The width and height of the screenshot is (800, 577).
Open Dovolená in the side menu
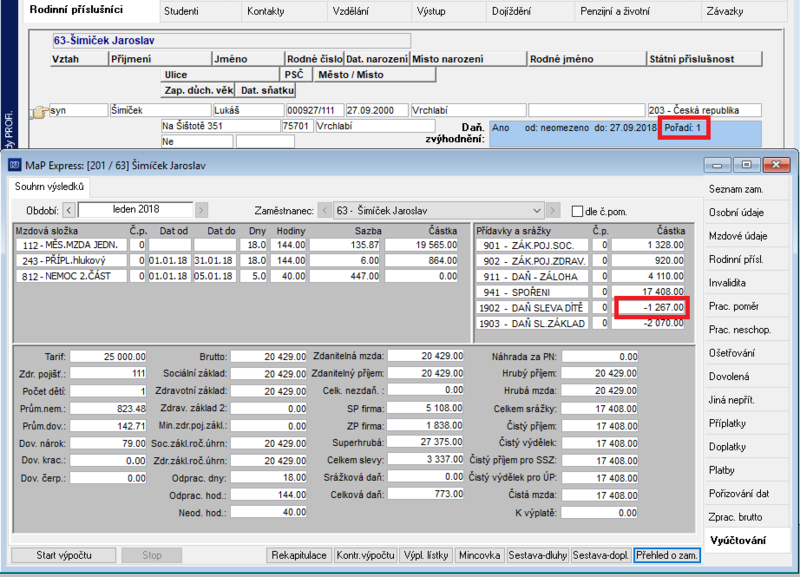729,377
